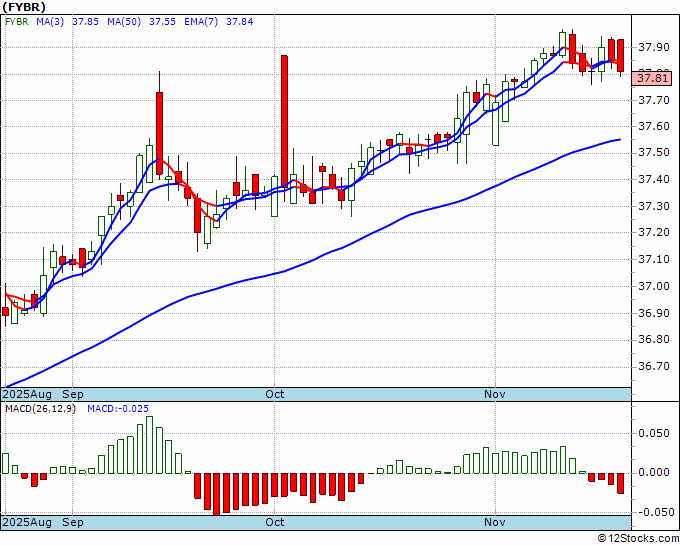Screen dimensions: 680x546
Task: Click the Nov label on price chart axis
Action: pyautogui.click(x=495, y=394)
